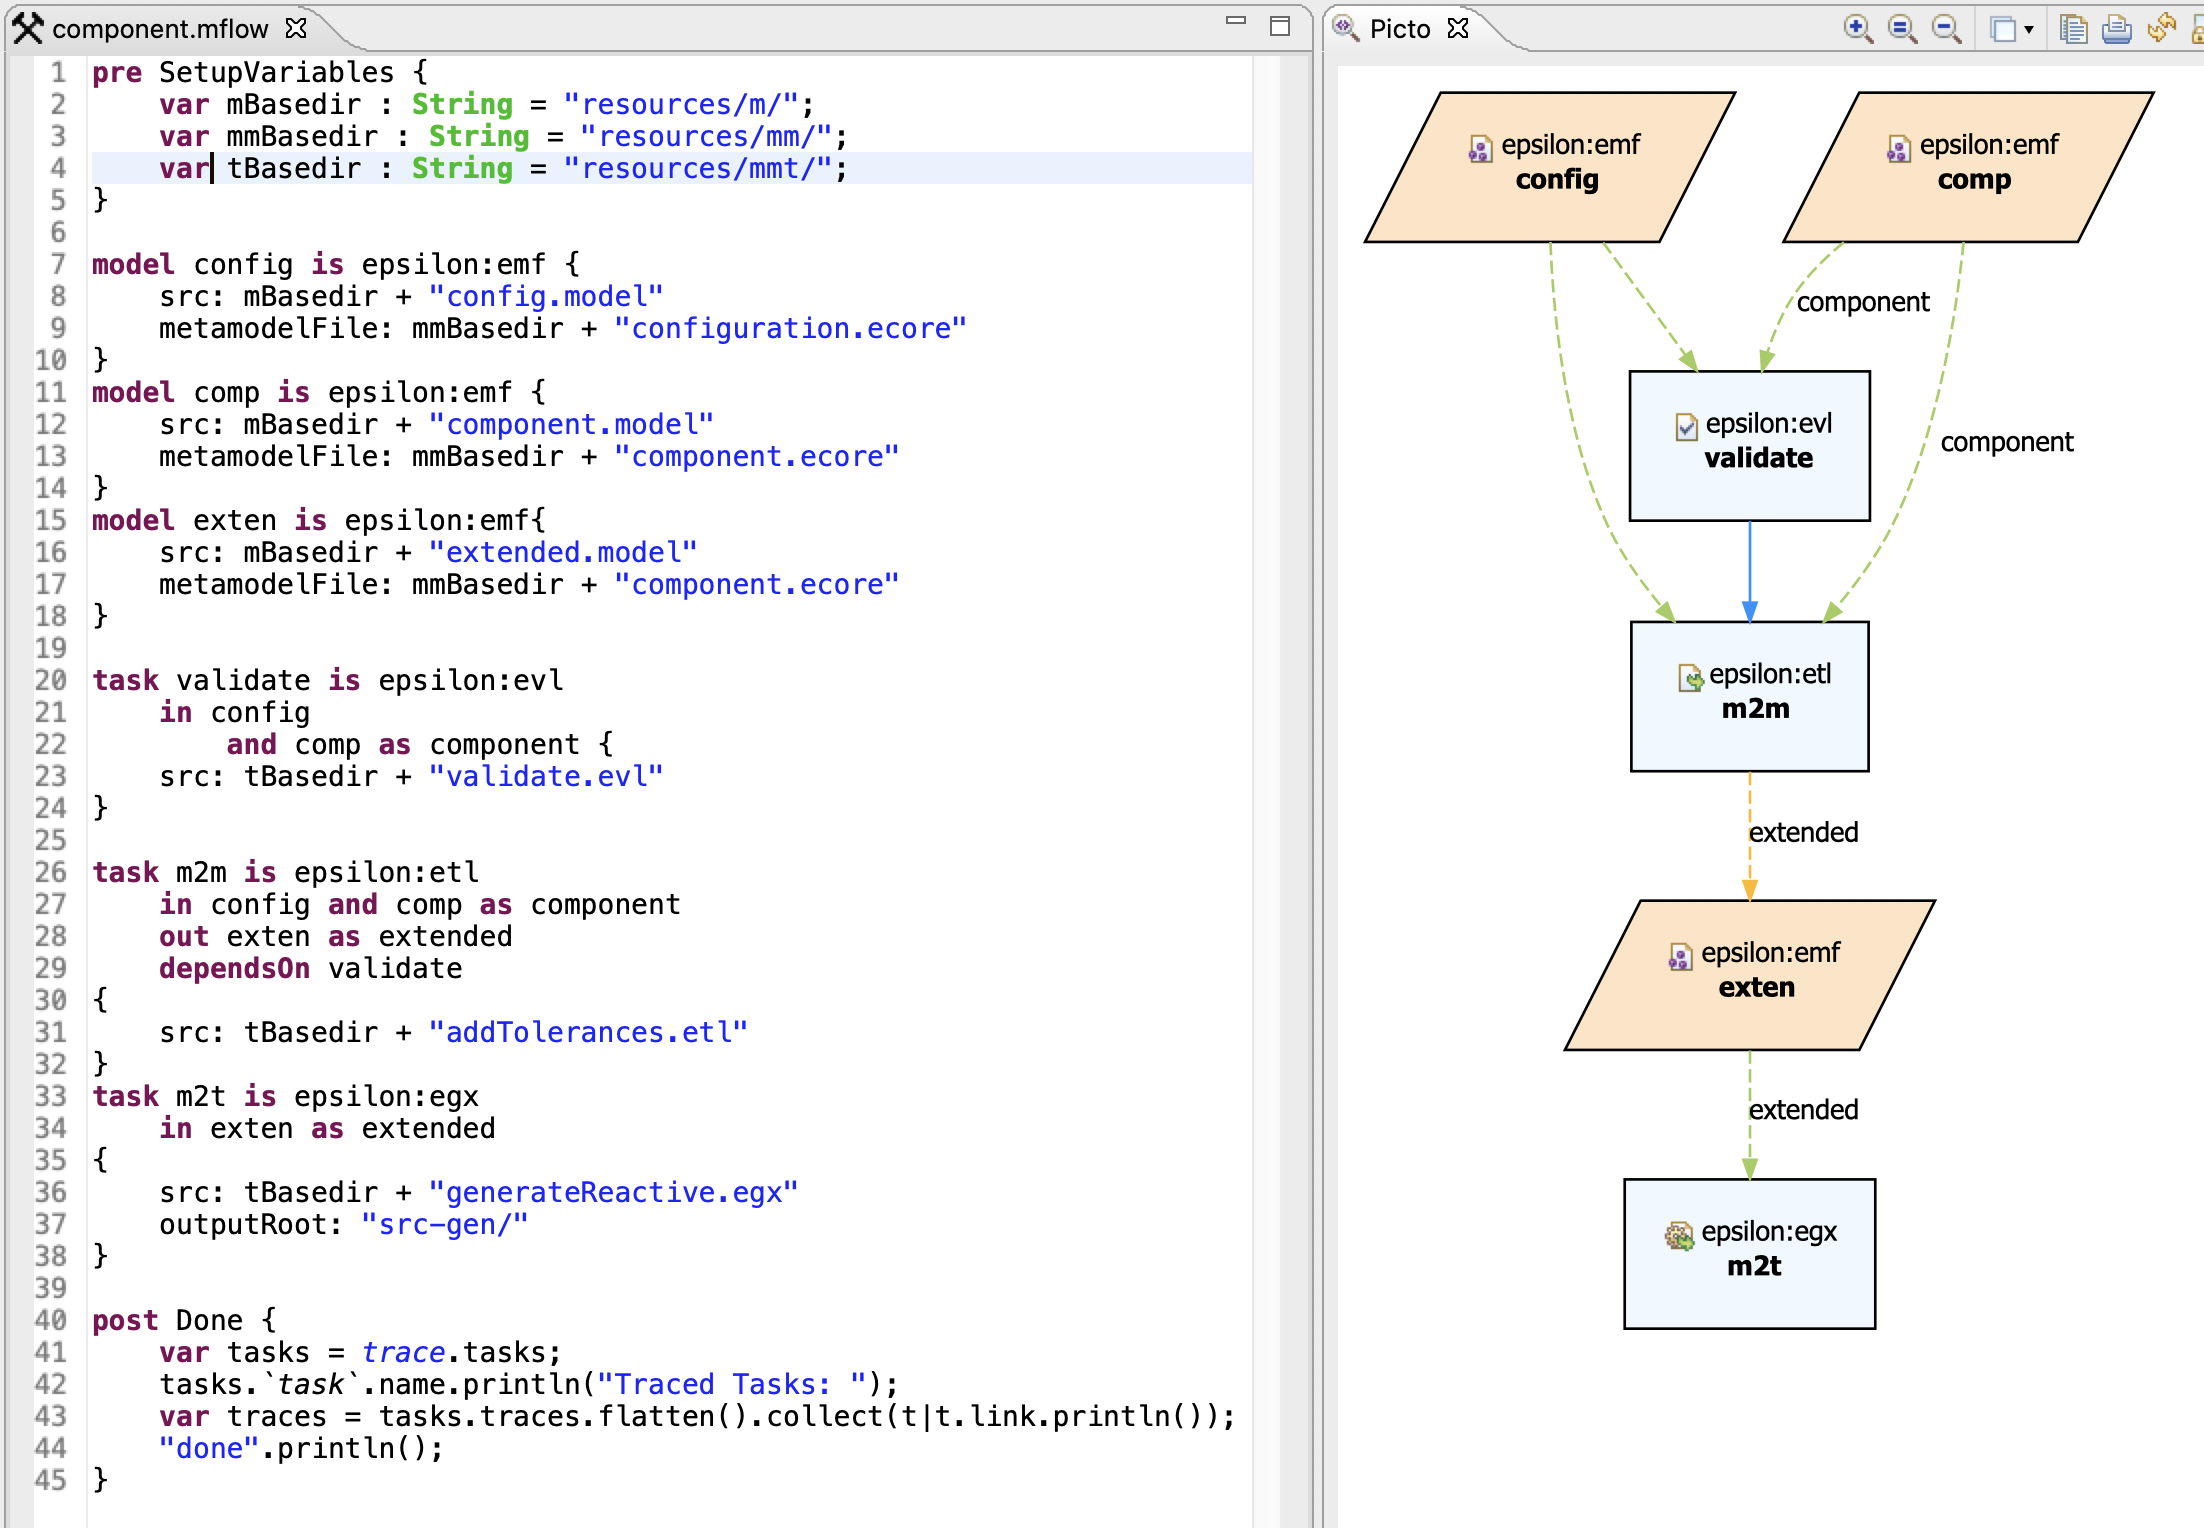The image size is (2204, 1528).
Task: Click the epsilon:emf comp model node
Action: pyautogui.click(x=1968, y=167)
